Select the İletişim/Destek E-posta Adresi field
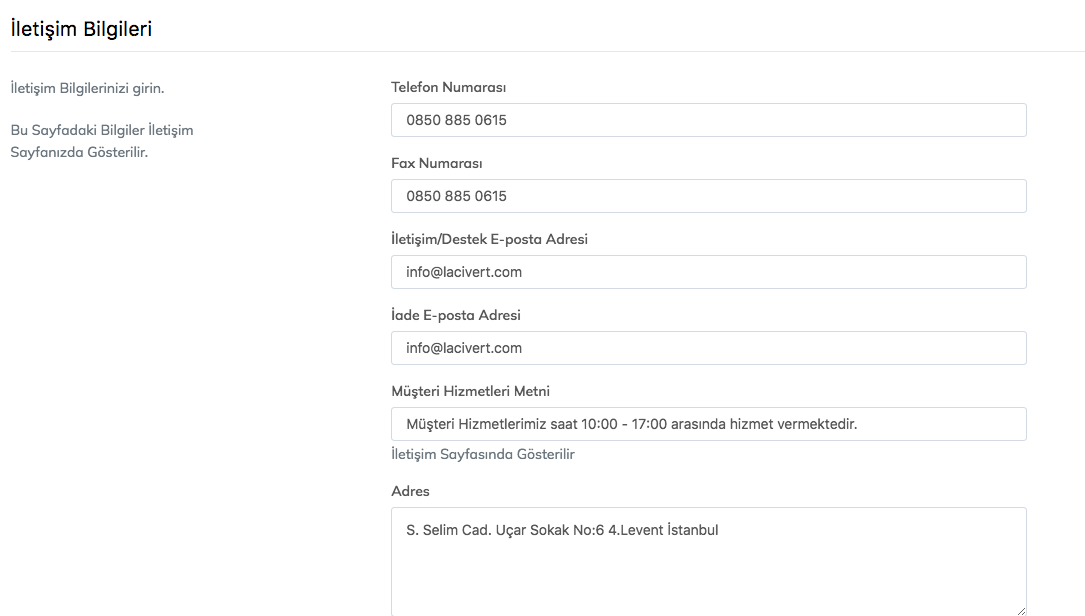 (708, 272)
